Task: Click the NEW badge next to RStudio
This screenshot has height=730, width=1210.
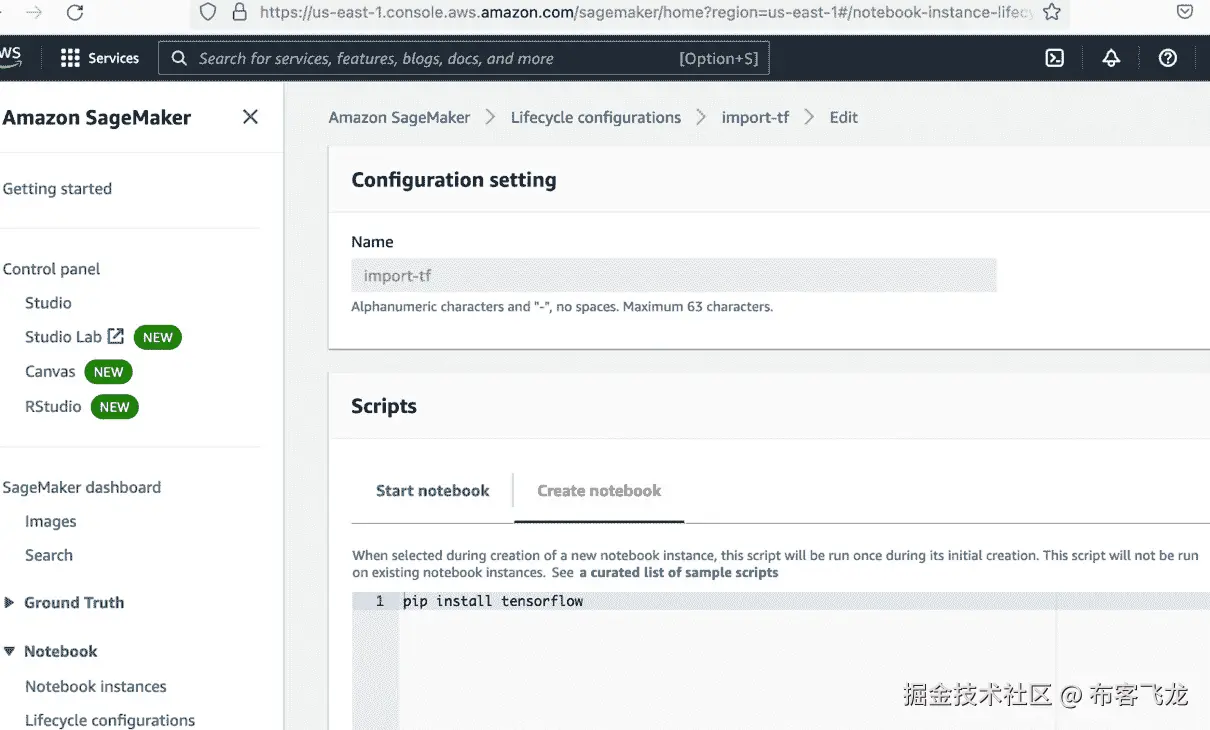Action: 115,407
